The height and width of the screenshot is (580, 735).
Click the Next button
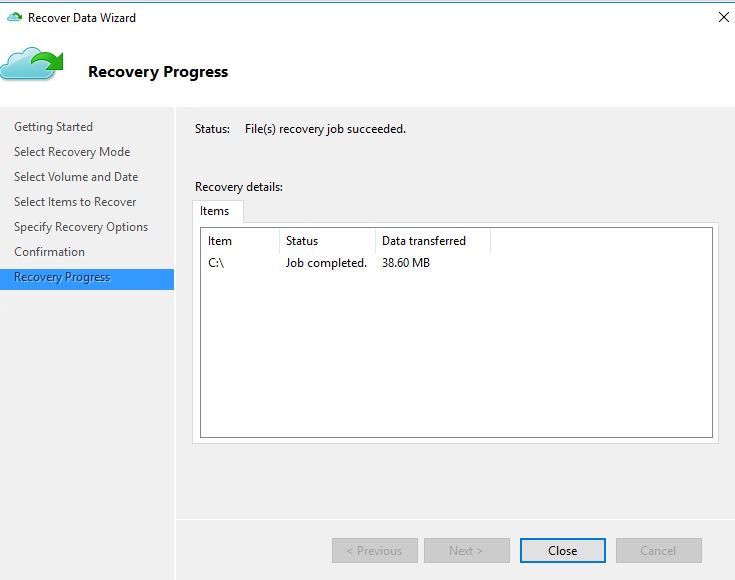[x=466, y=551]
